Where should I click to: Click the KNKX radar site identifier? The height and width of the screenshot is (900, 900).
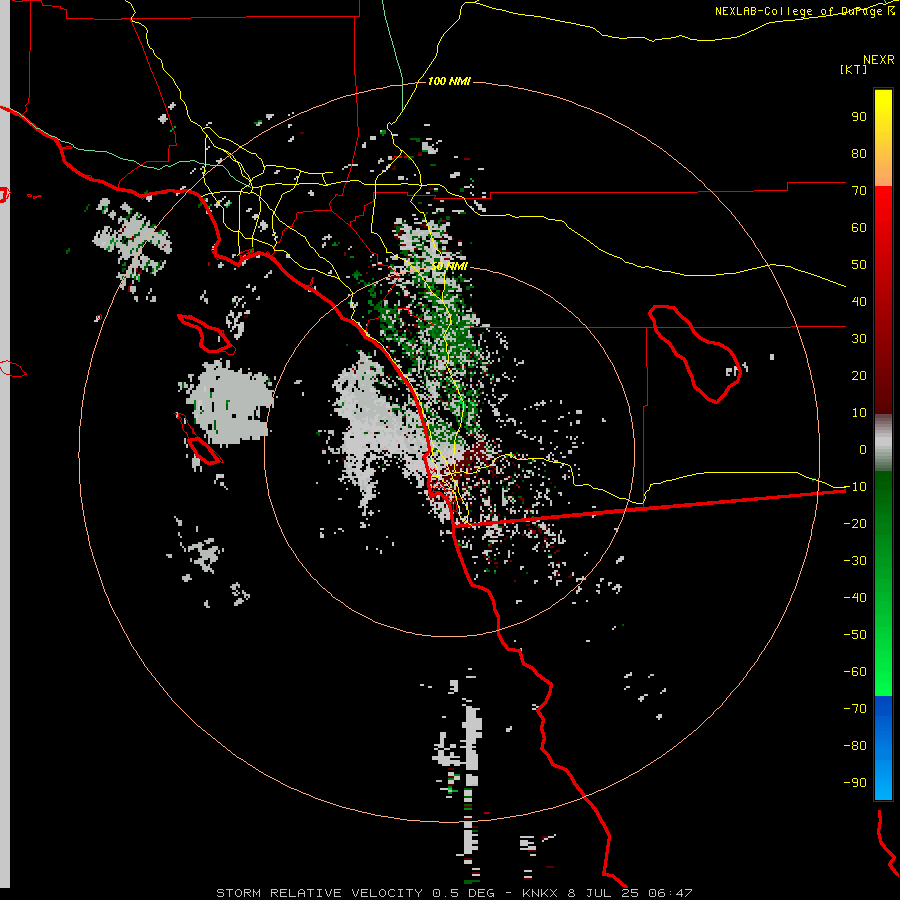(x=540, y=893)
